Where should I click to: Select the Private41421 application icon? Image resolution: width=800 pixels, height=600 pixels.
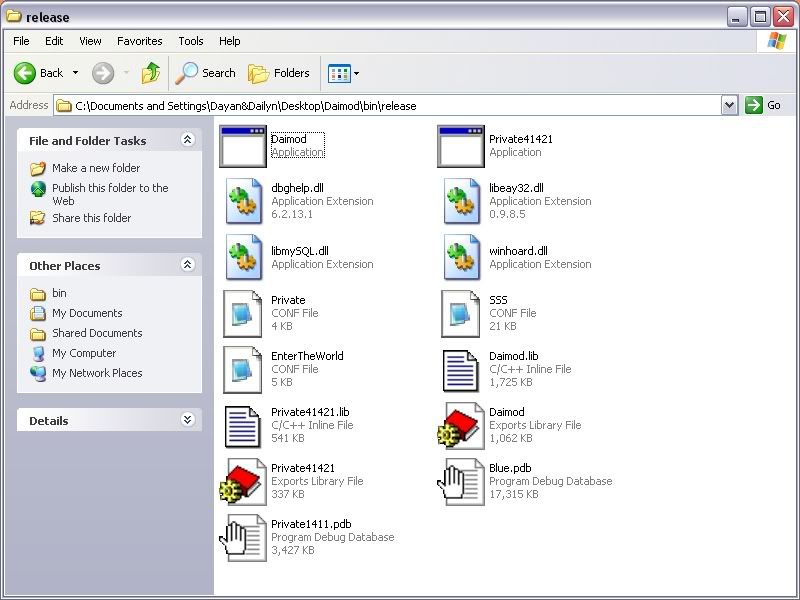click(x=461, y=146)
